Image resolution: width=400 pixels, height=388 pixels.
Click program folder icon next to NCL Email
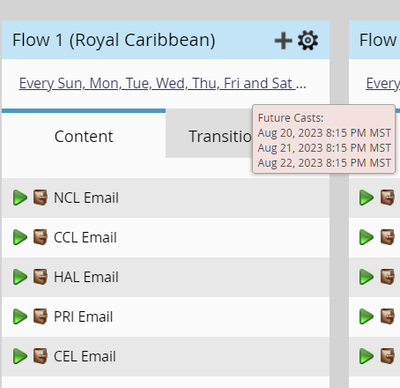[40, 197]
